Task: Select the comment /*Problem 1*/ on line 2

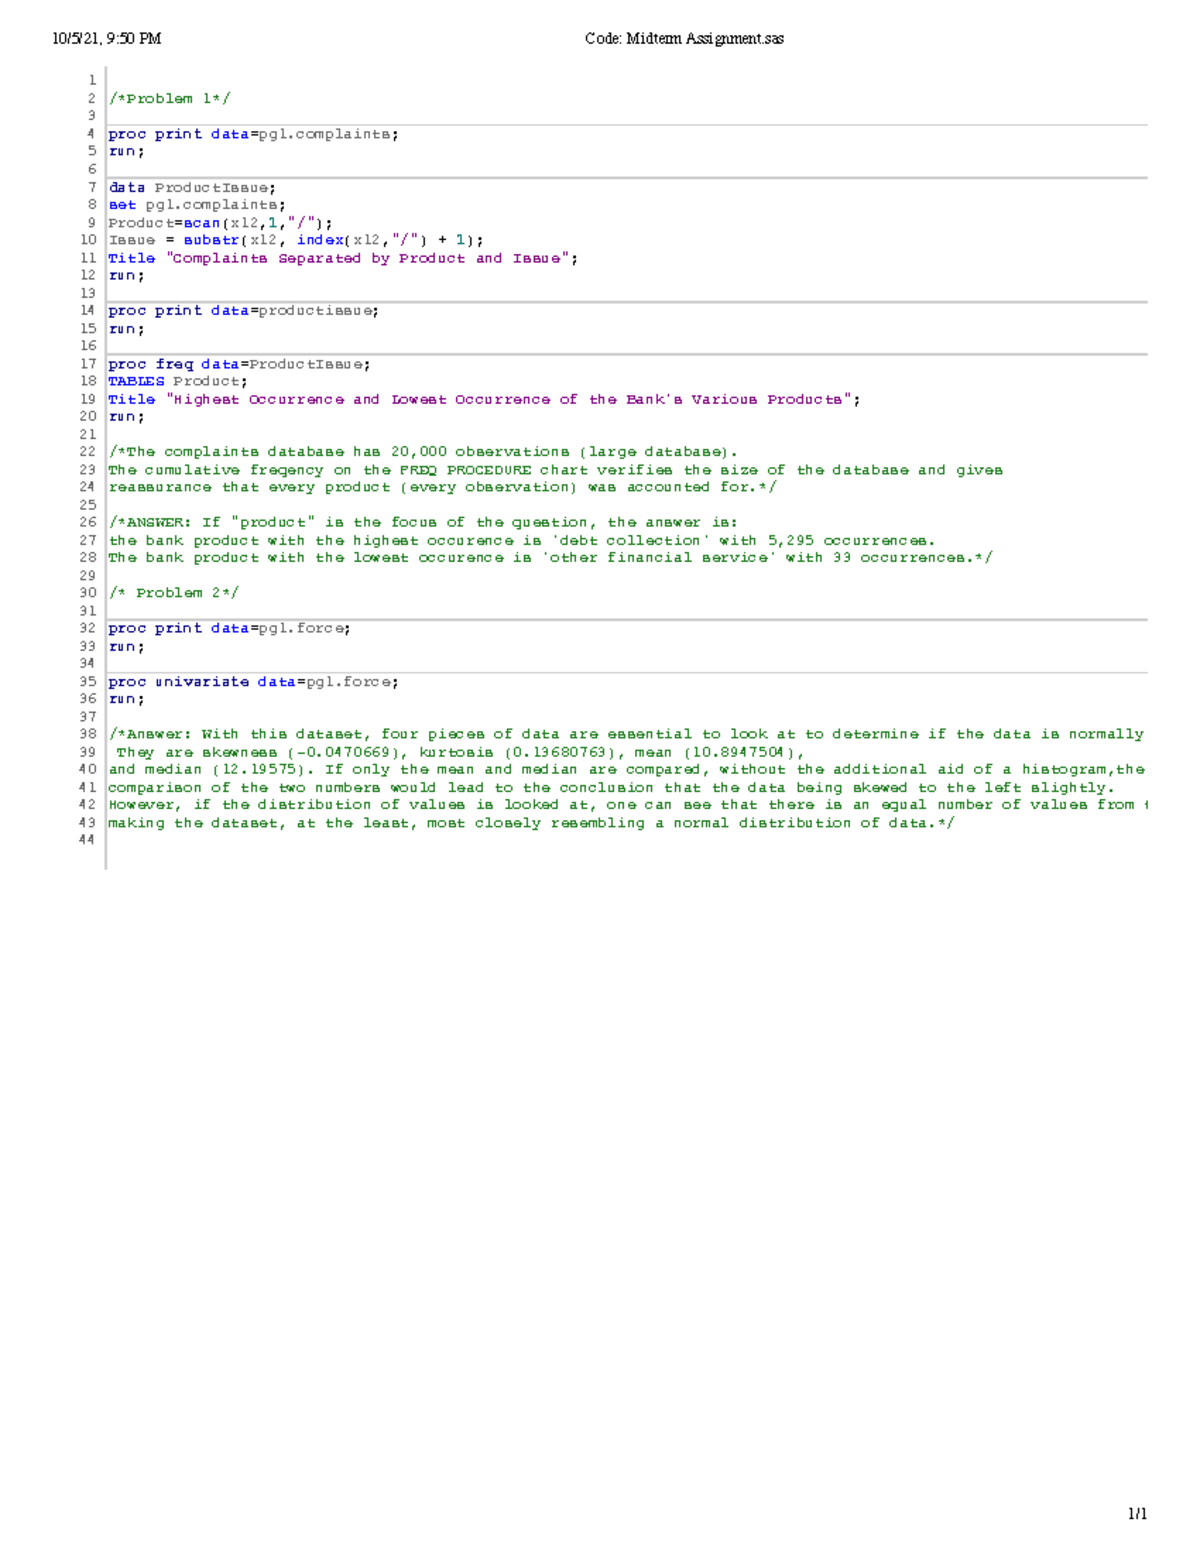Action: (x=168, y=98)
